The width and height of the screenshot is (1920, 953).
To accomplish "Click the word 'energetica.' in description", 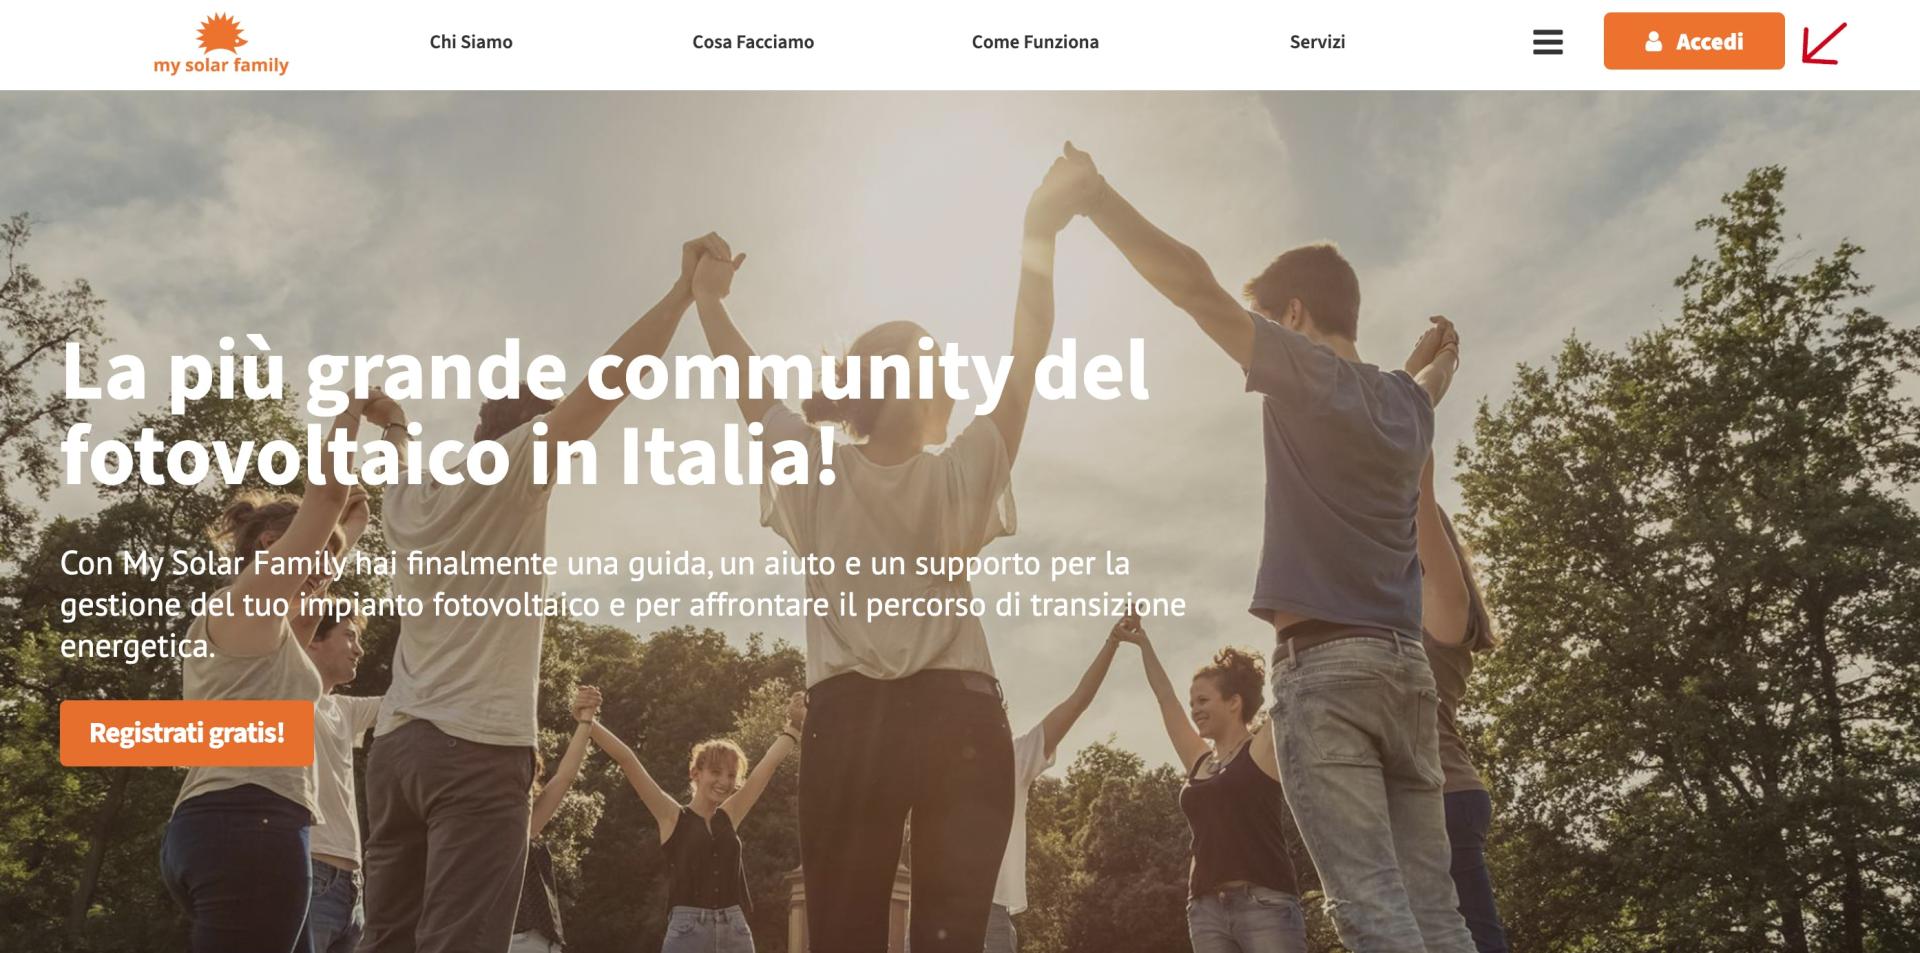I will pyautogui.click(x=138, y=646).
